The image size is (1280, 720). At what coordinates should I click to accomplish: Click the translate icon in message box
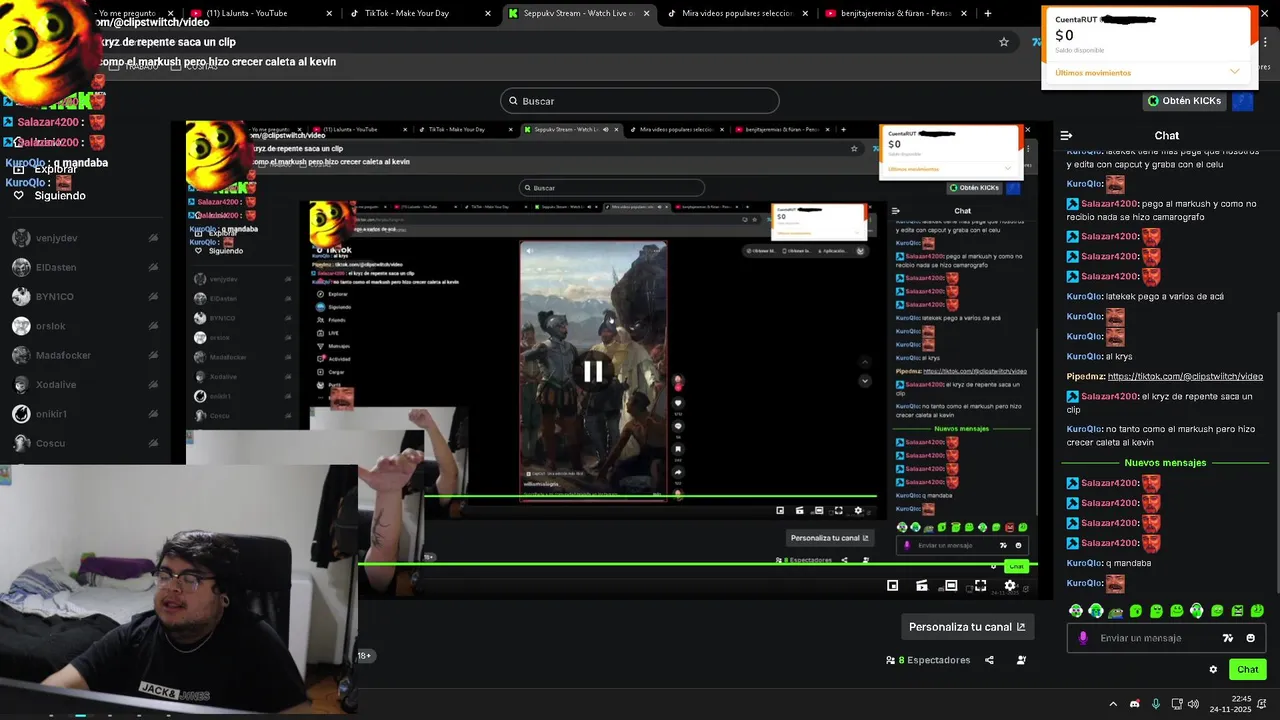tap(1228, 638)
